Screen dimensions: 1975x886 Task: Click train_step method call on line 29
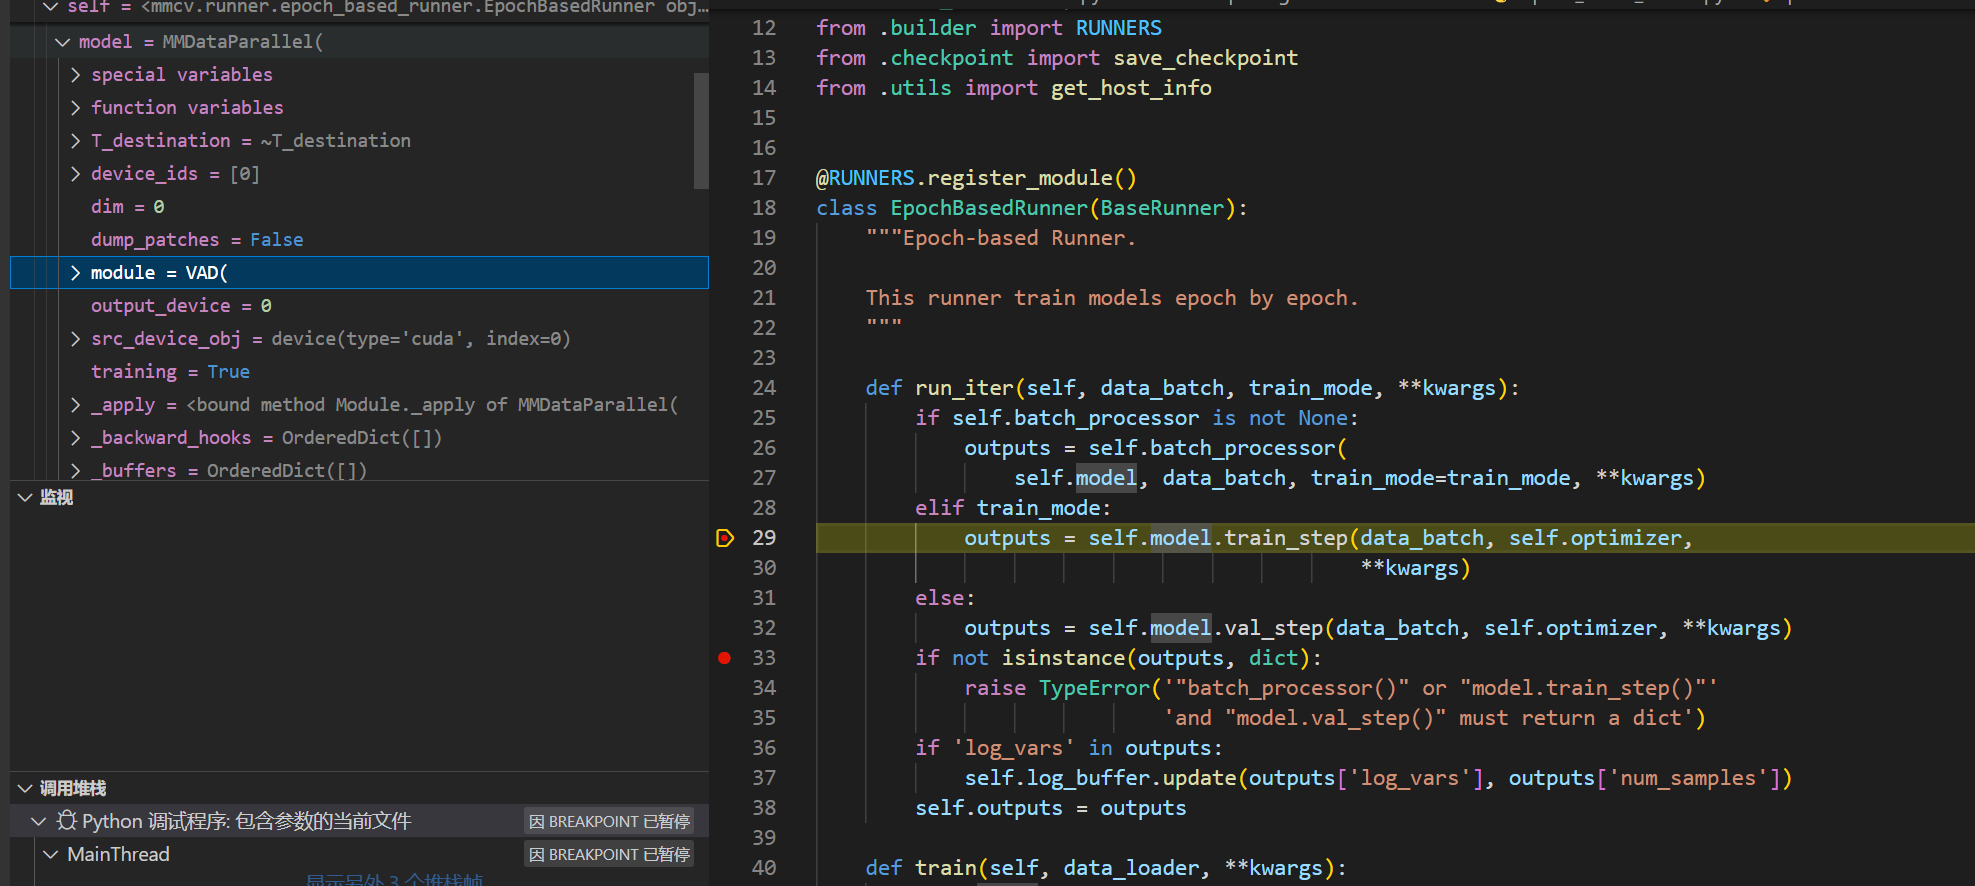pos(1286,538)
